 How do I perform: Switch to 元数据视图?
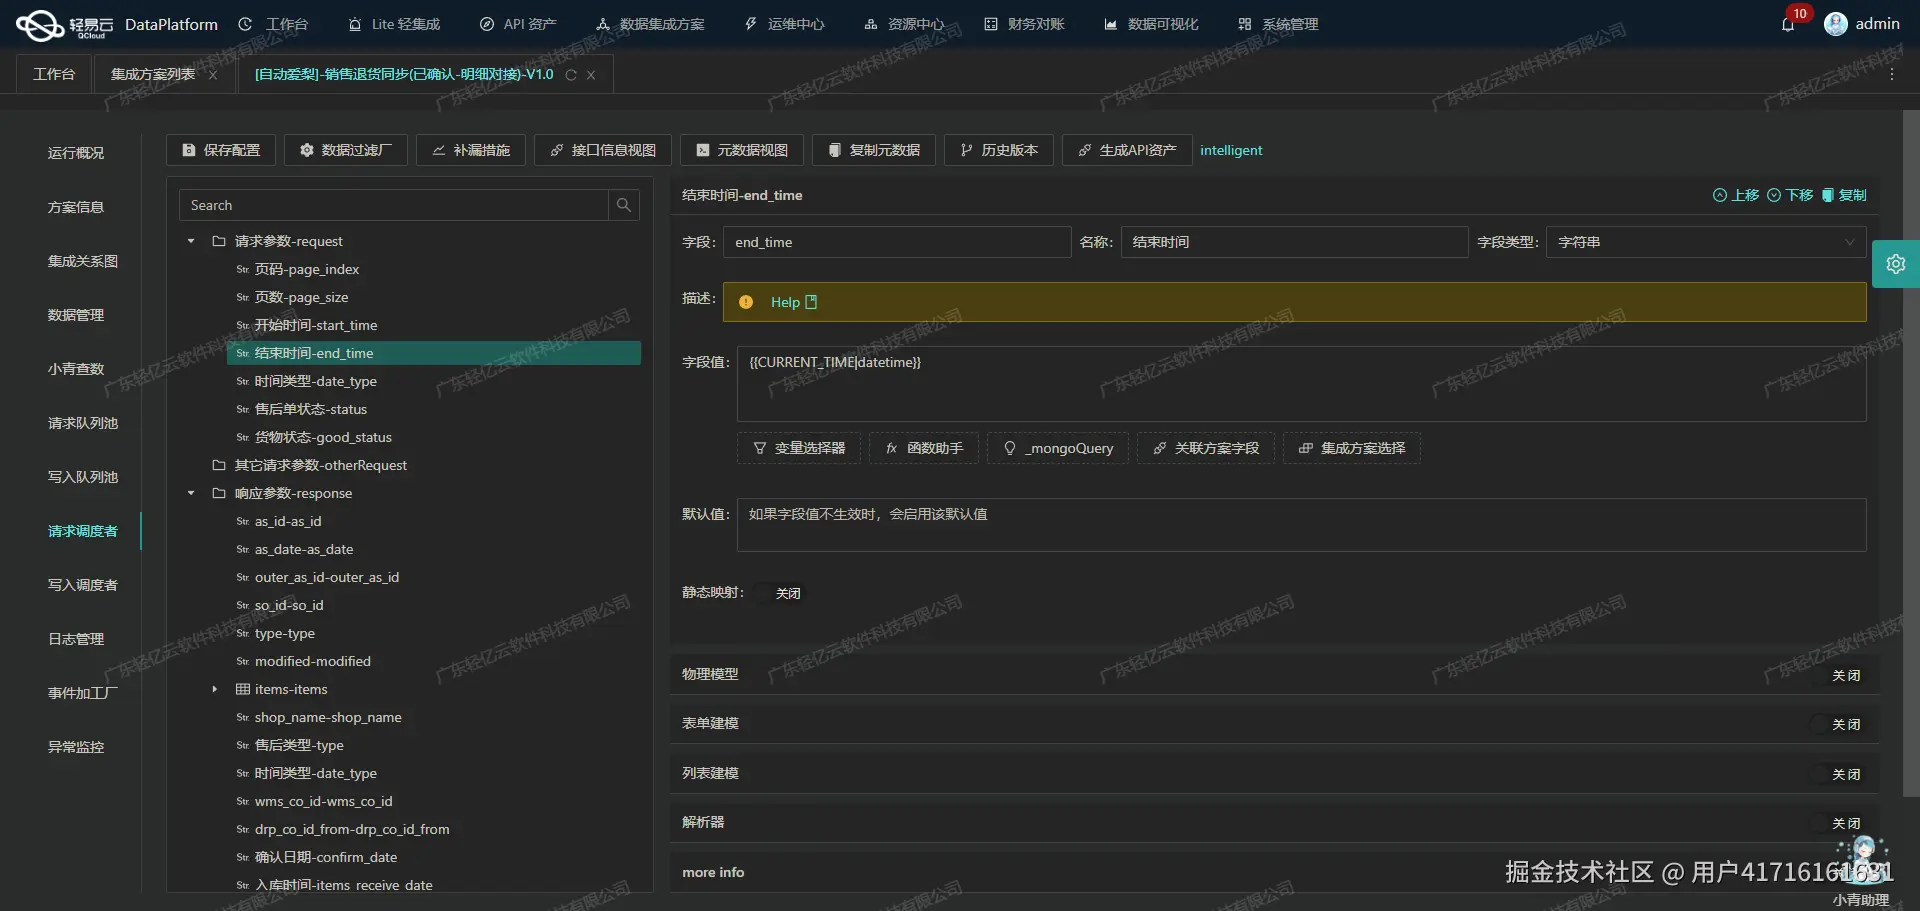pos(742,150)
